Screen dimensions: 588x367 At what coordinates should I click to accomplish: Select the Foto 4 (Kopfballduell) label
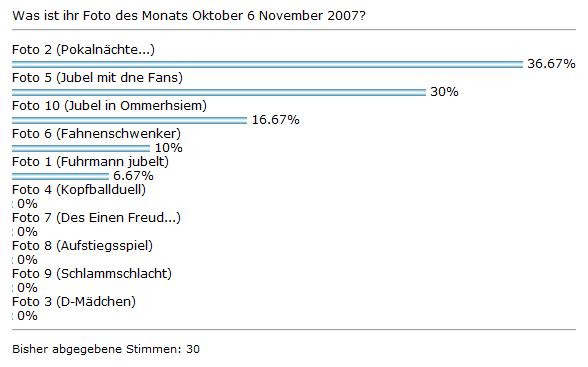point(79,190)
